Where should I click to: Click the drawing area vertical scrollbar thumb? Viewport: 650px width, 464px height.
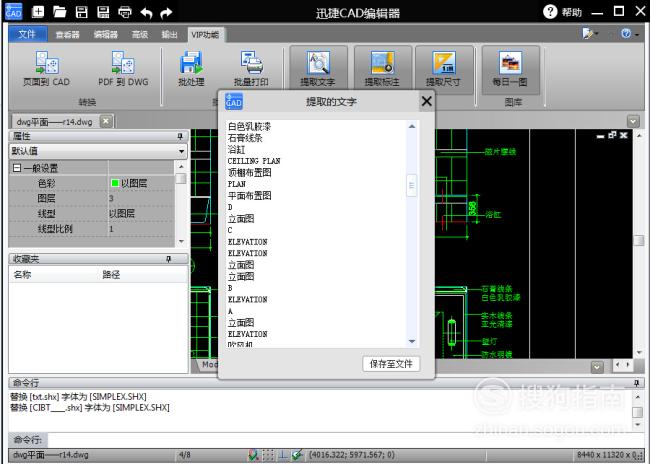point(639,241)
